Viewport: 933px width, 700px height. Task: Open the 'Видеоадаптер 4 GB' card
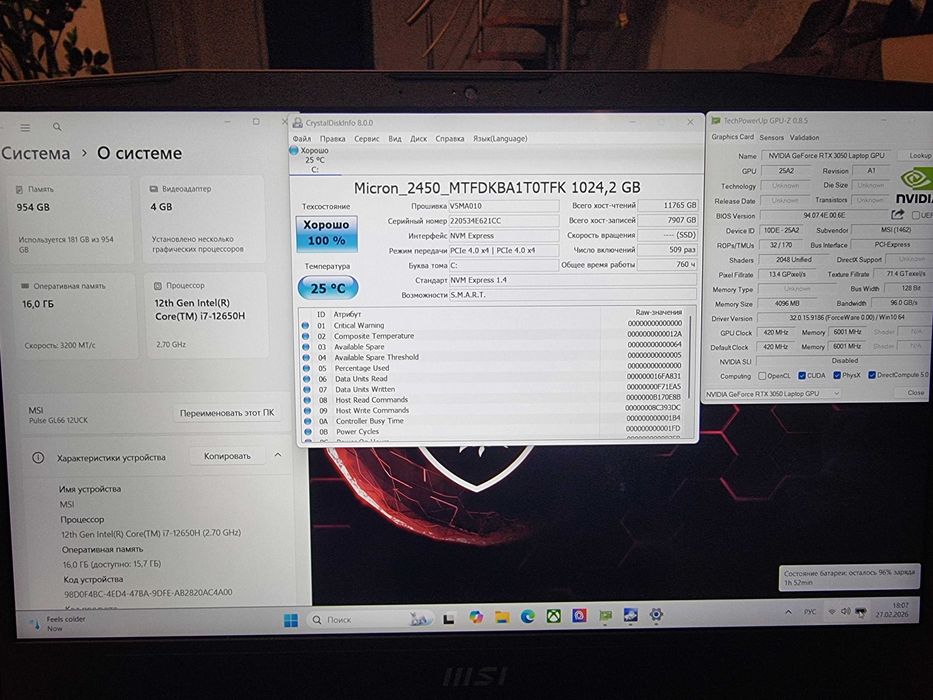pyautogui.click(x=203, y=219)
